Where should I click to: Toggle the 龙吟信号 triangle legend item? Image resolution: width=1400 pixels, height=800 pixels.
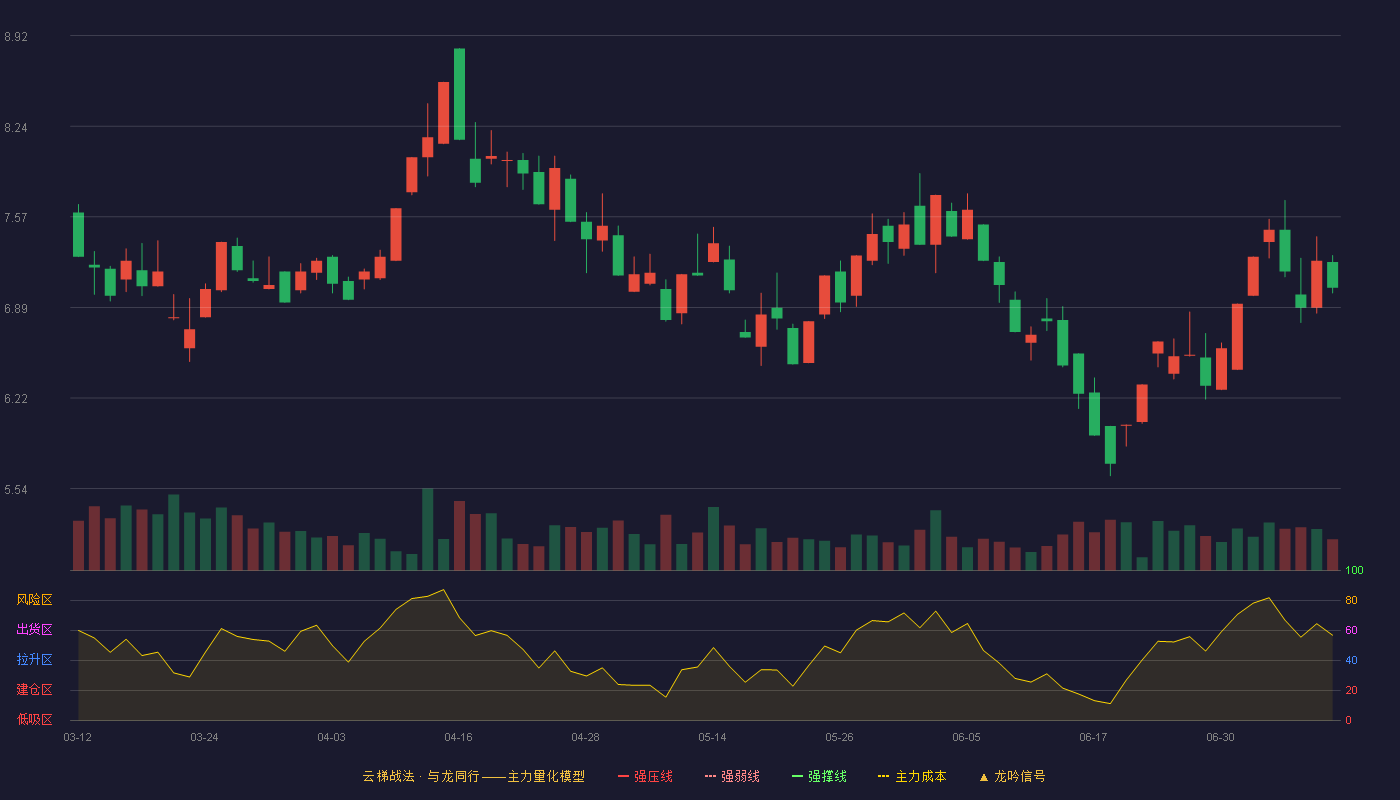click(x=1012, y=776)
